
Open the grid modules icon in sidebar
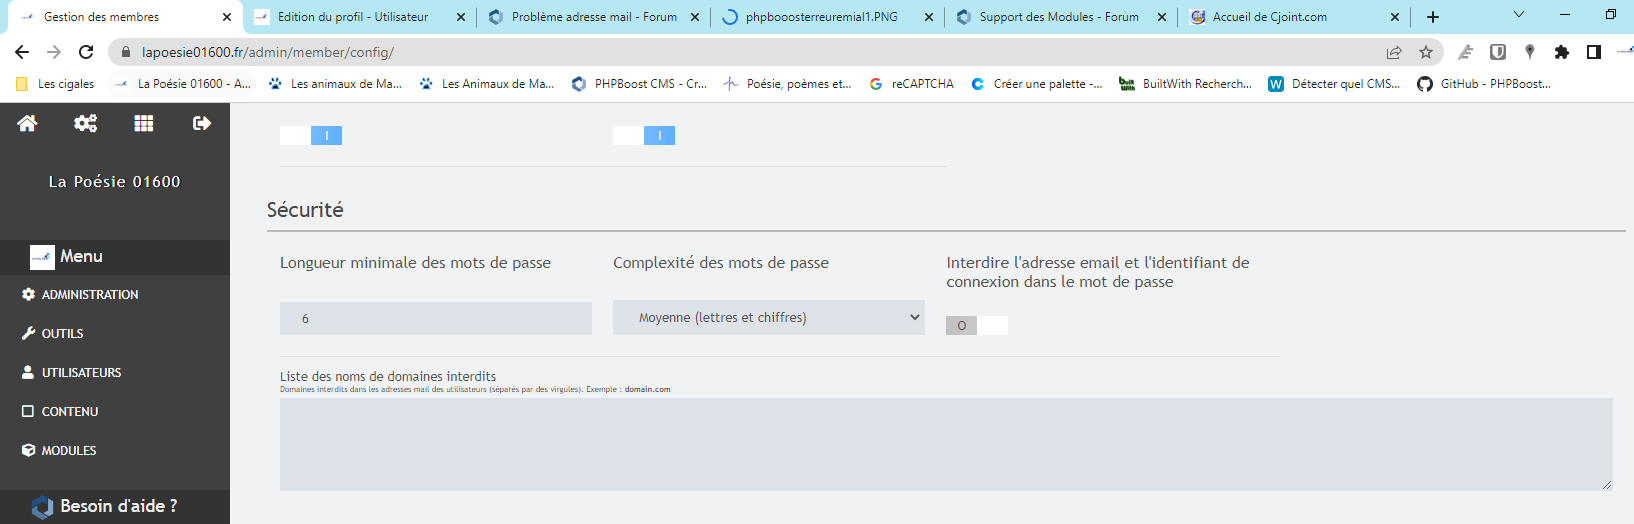pos(144,123)
